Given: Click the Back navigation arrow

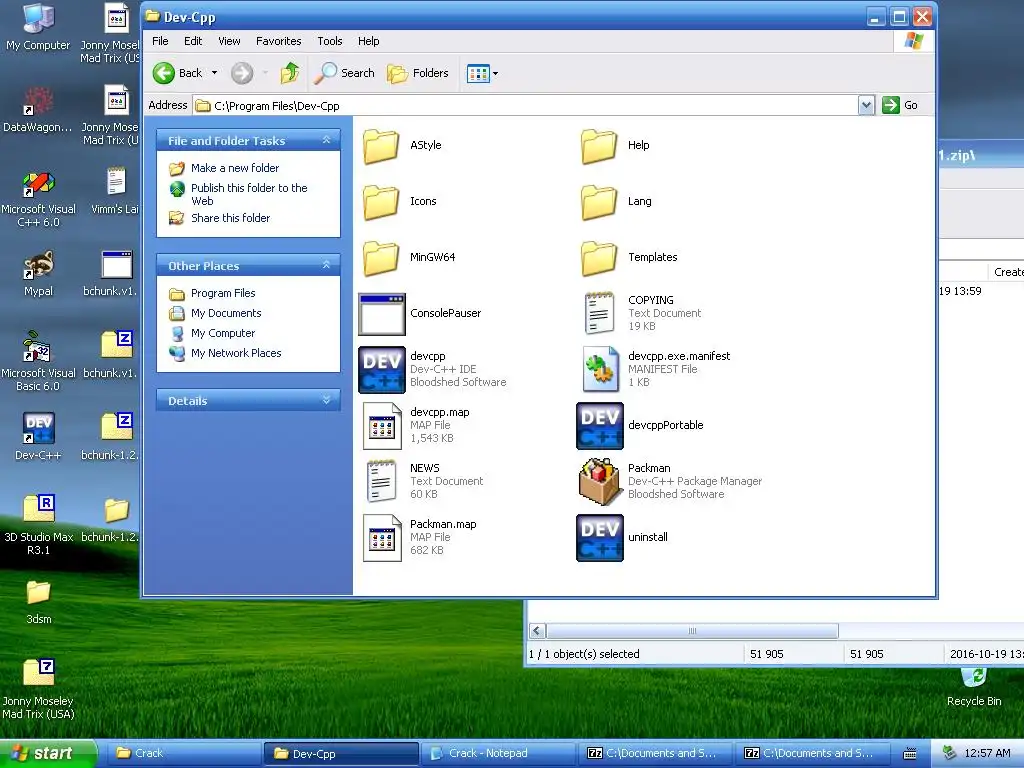Looking at the screenshot, I should coord(178,73).
